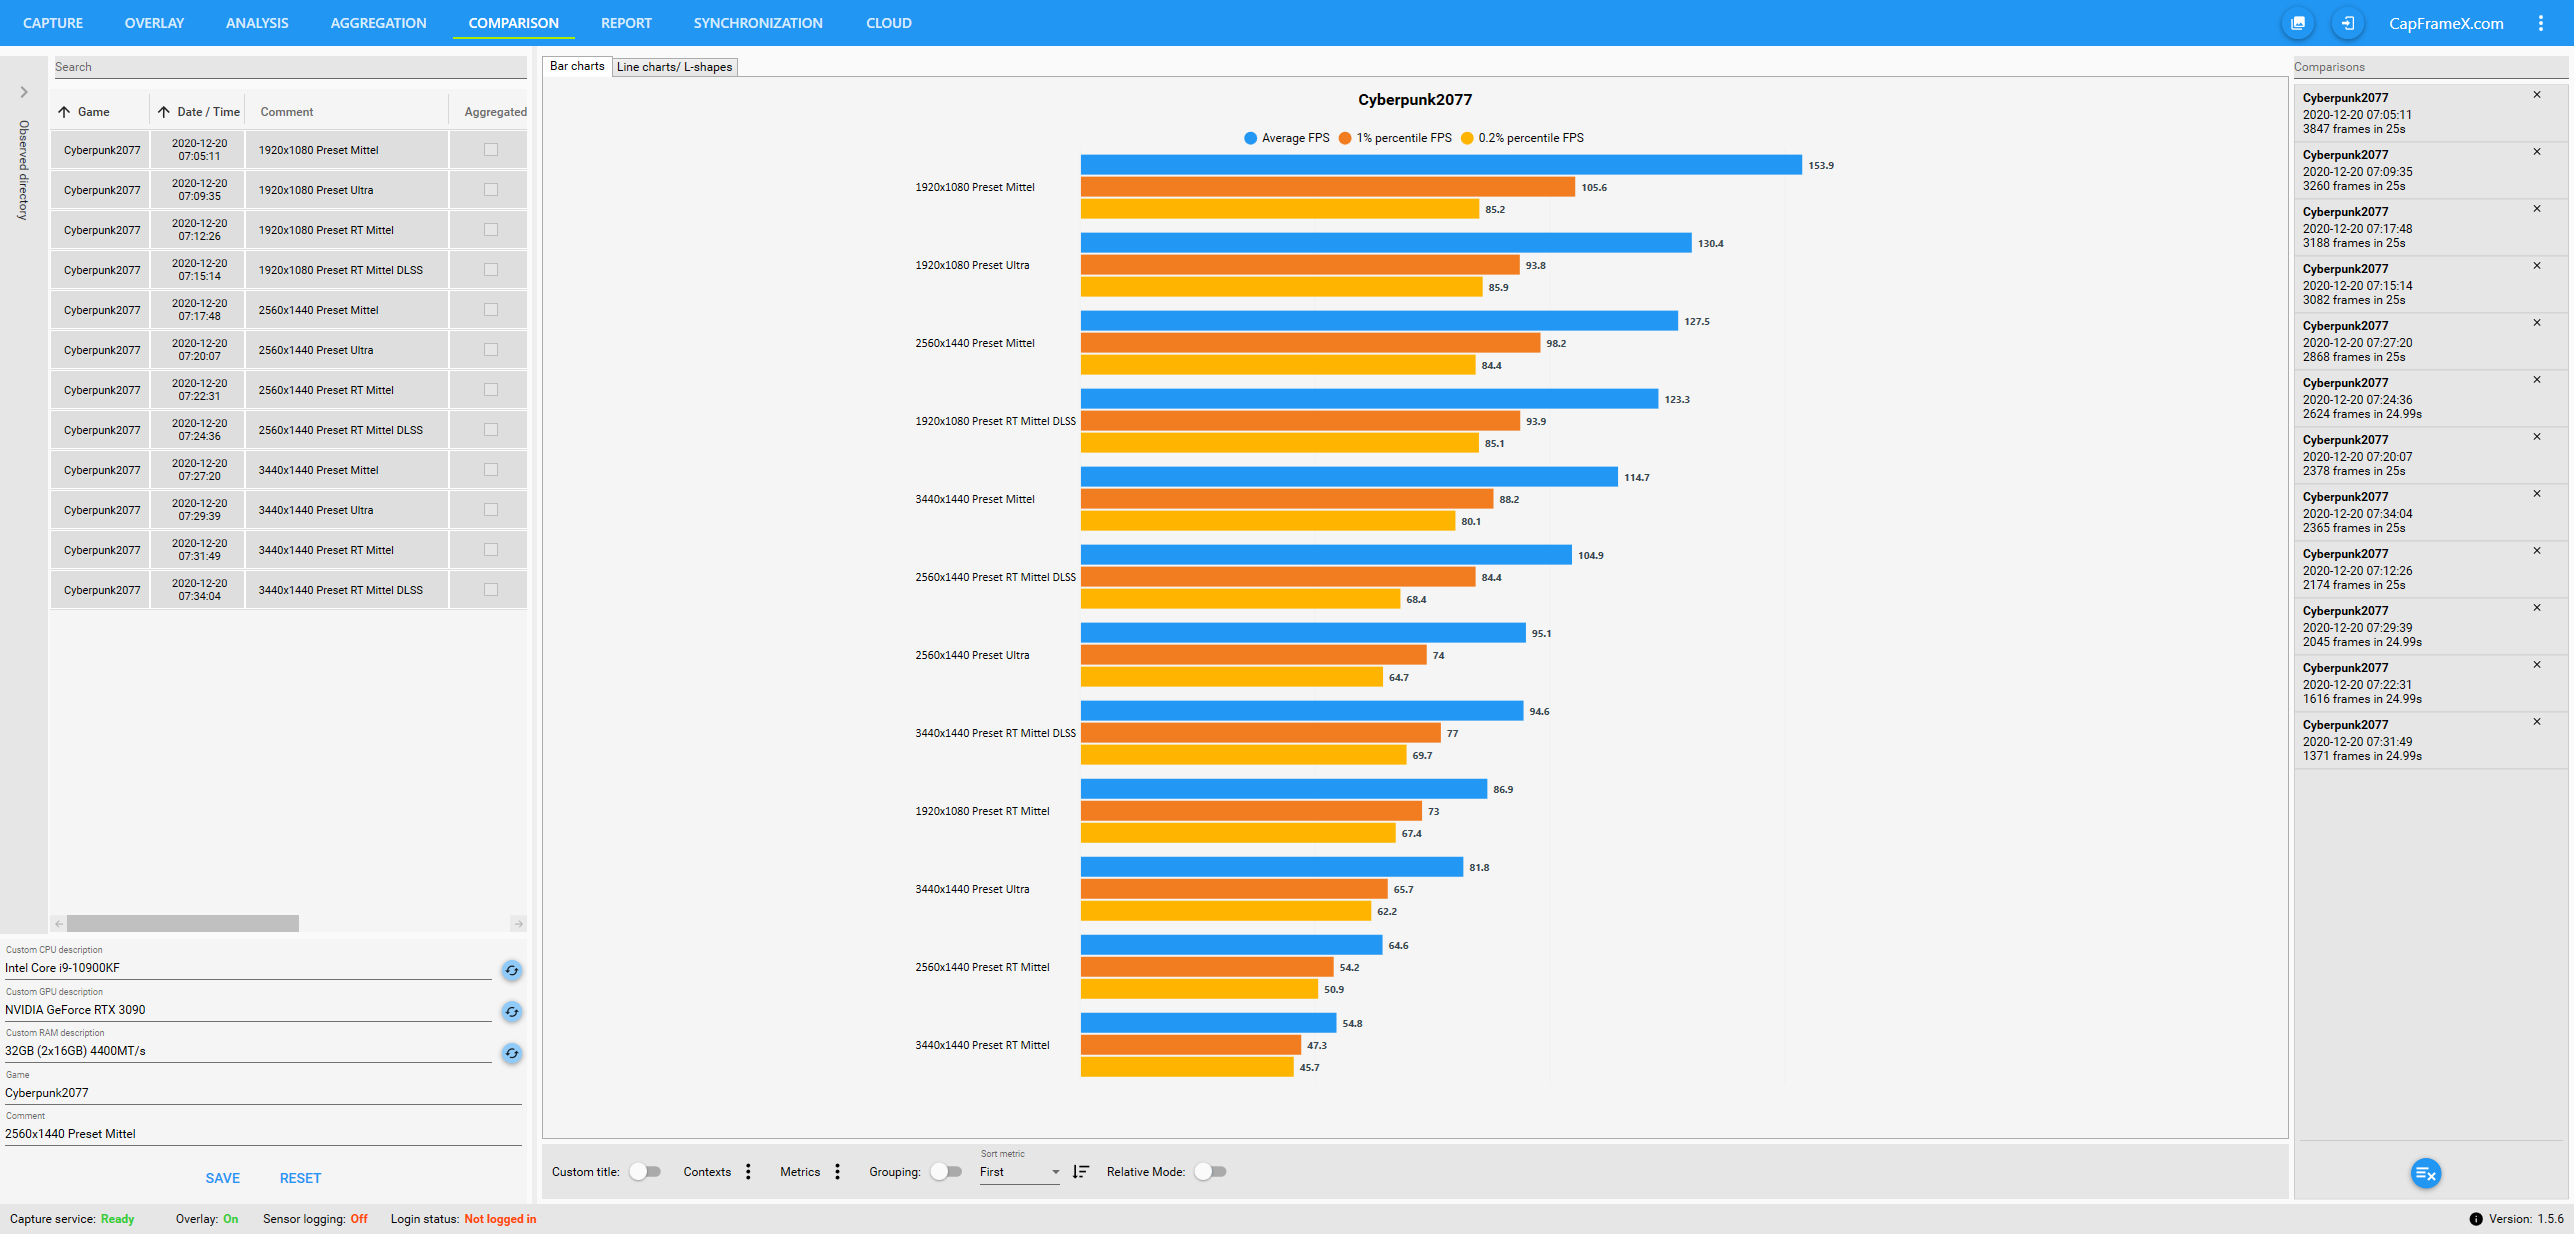Open the Line charts/ L-shapes tab
2574x1234 pixels.
pos(674,67)
